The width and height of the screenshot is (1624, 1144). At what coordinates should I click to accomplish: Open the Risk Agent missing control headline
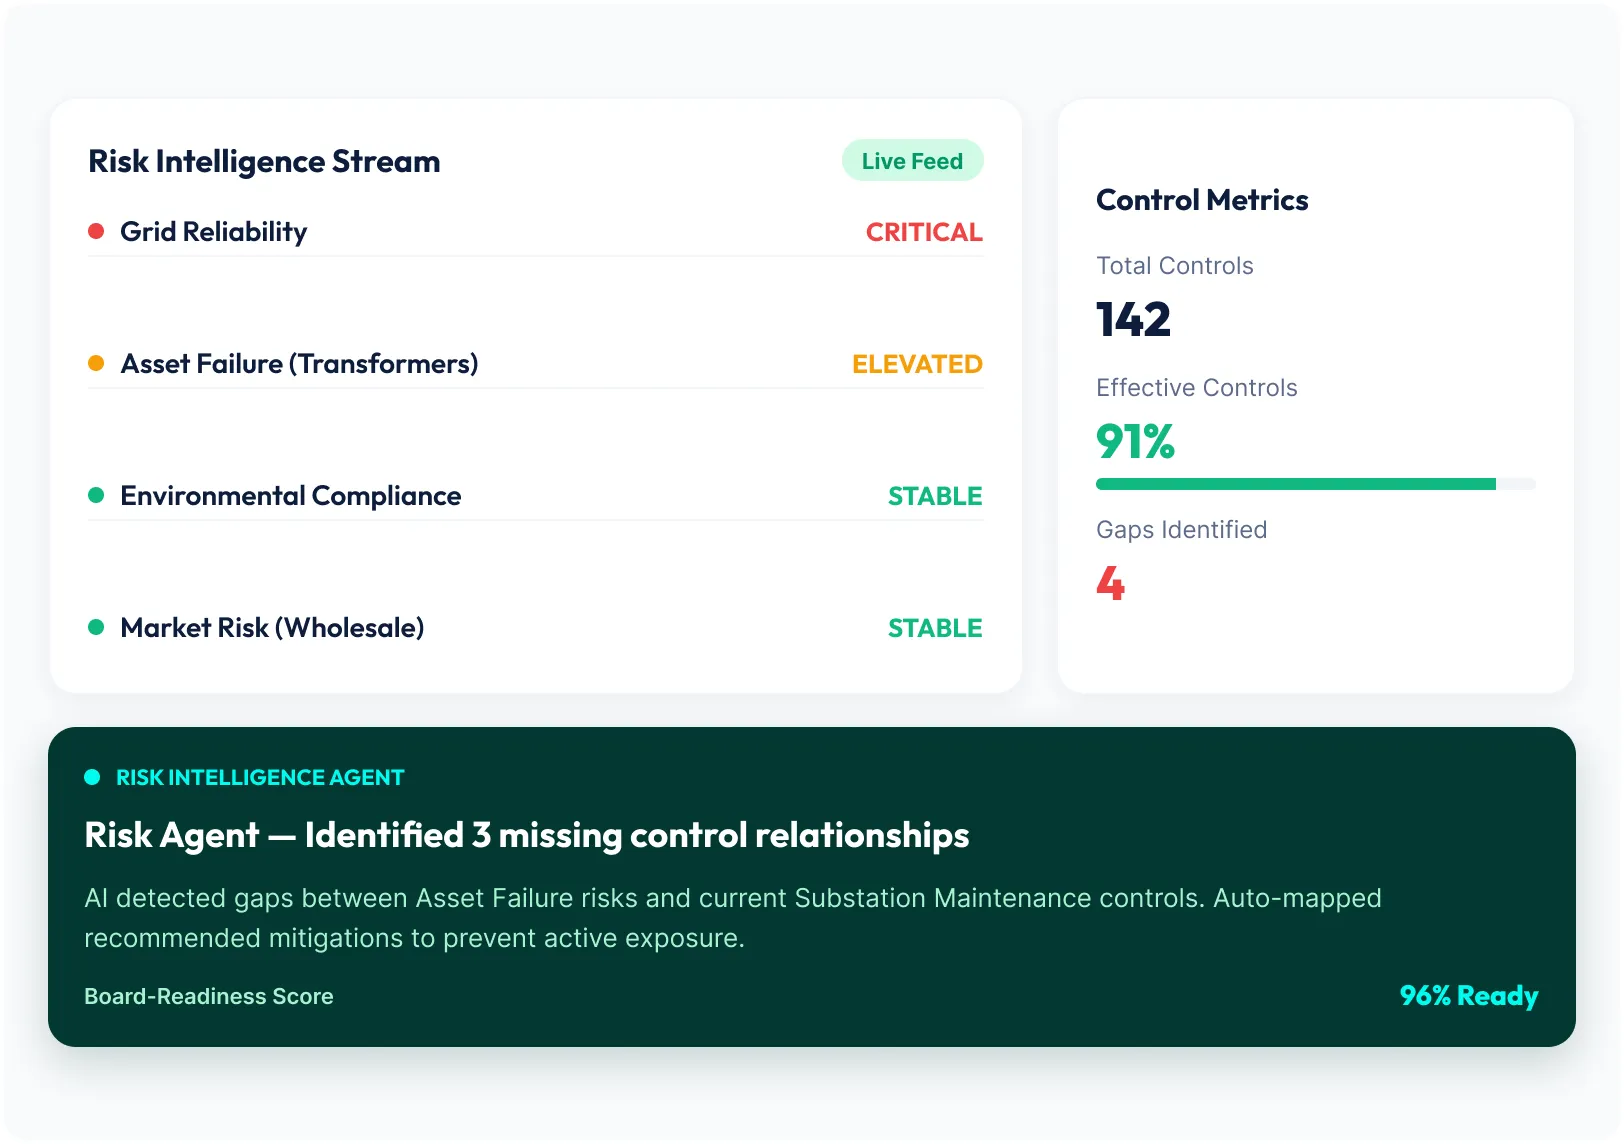point(527,836)
